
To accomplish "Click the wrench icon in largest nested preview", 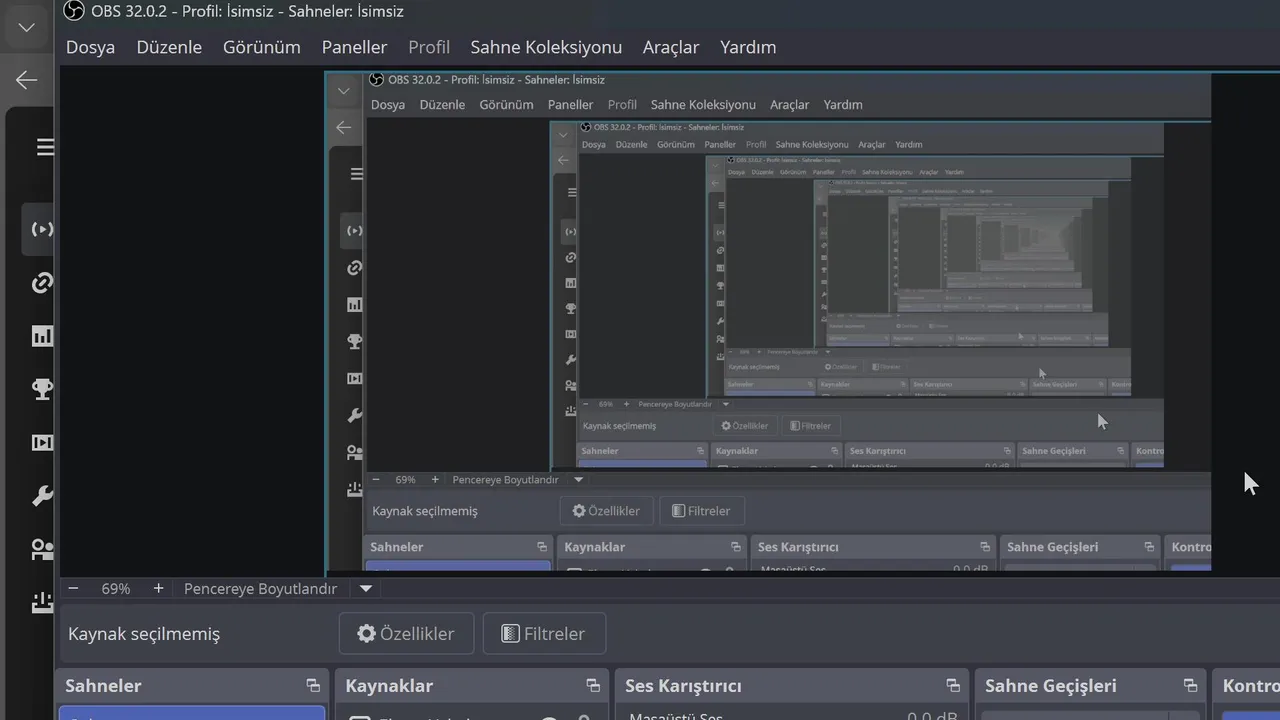I will click(354, 415).
